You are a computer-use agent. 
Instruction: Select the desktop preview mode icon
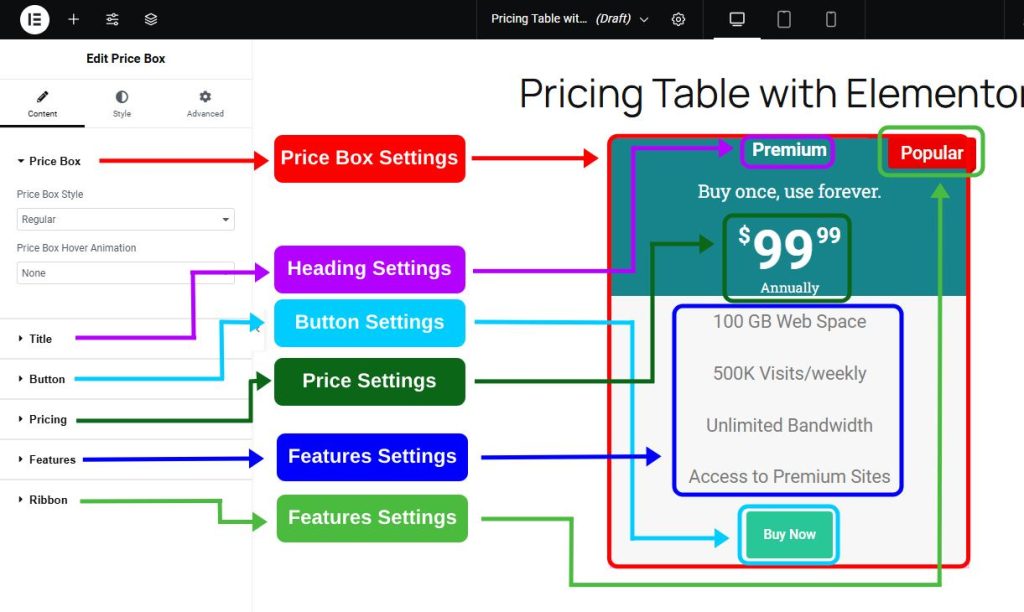[x=736, y=19]
